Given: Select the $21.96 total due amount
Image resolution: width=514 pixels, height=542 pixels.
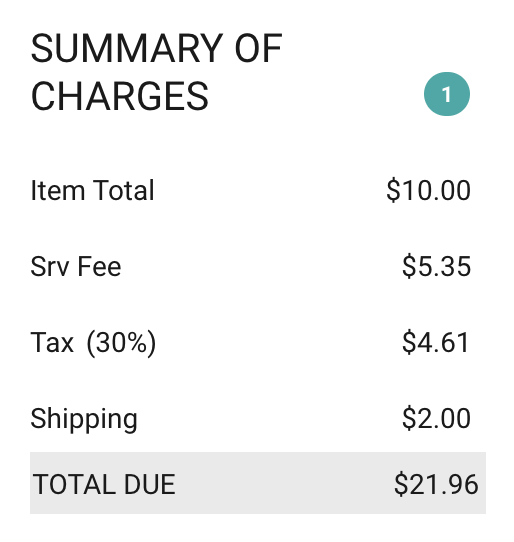Looking at the screenshot, I should pyautogui.click(x=436, y=485).
